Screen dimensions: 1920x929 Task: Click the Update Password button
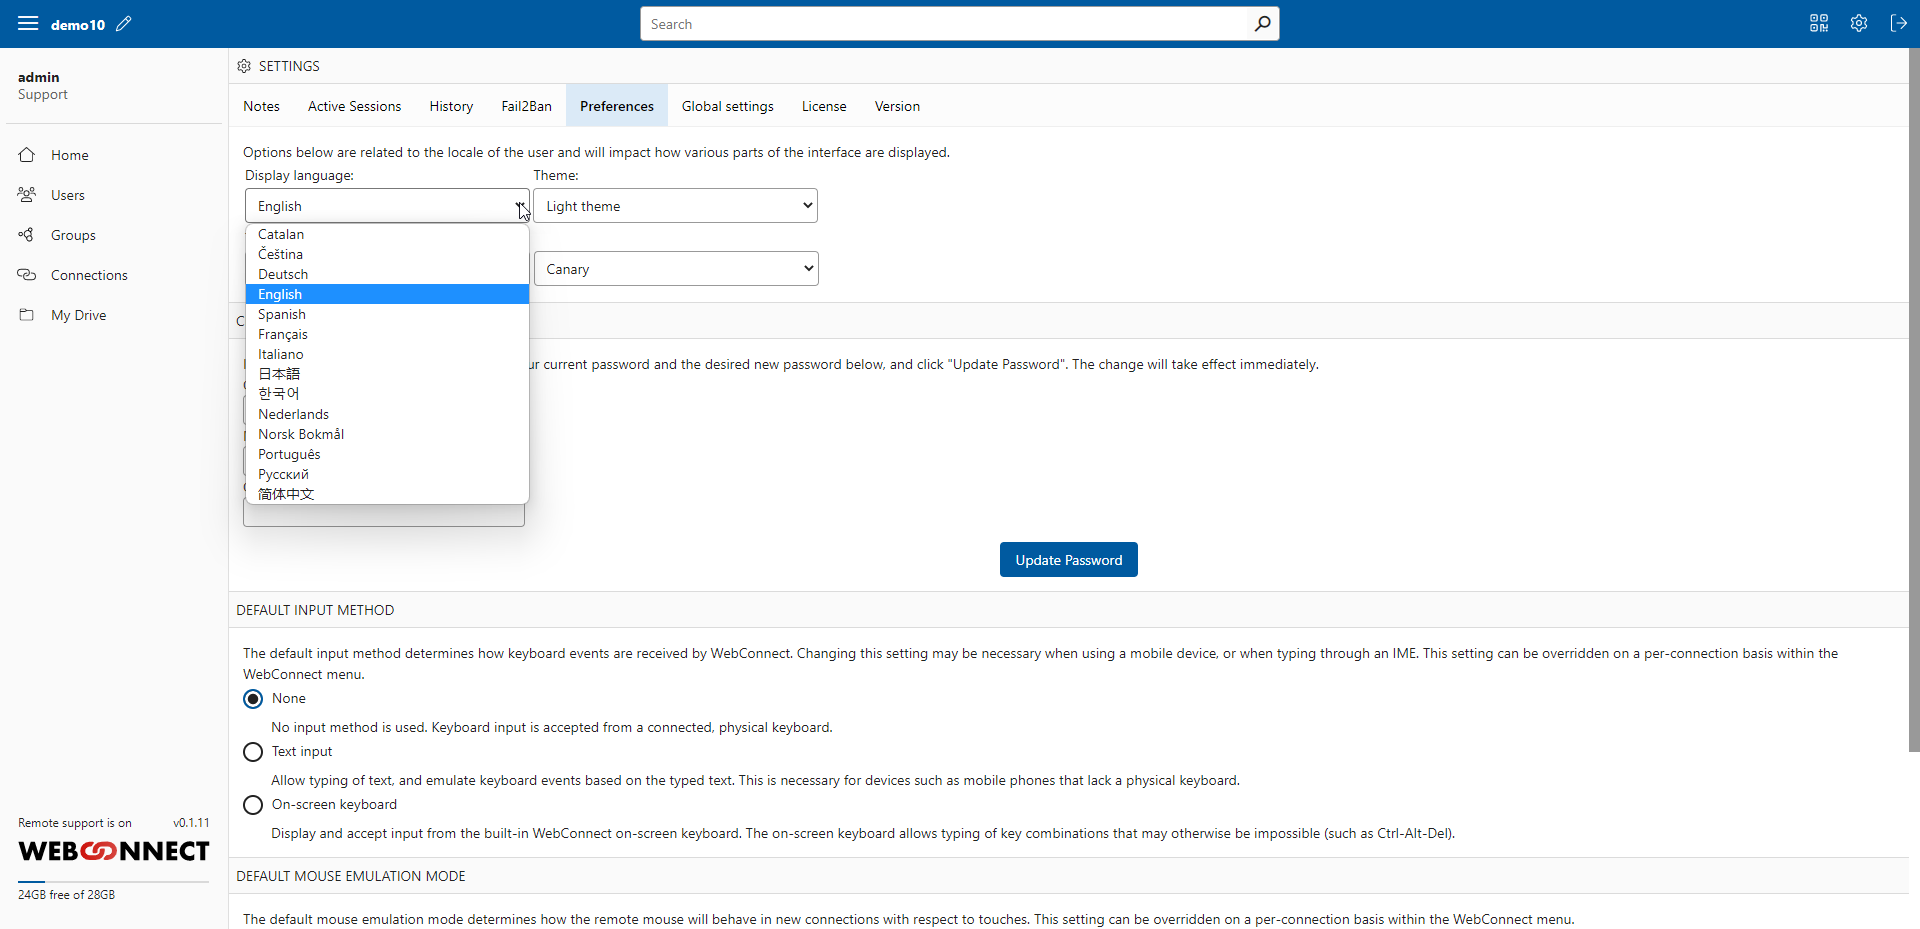pos(1068,559)
